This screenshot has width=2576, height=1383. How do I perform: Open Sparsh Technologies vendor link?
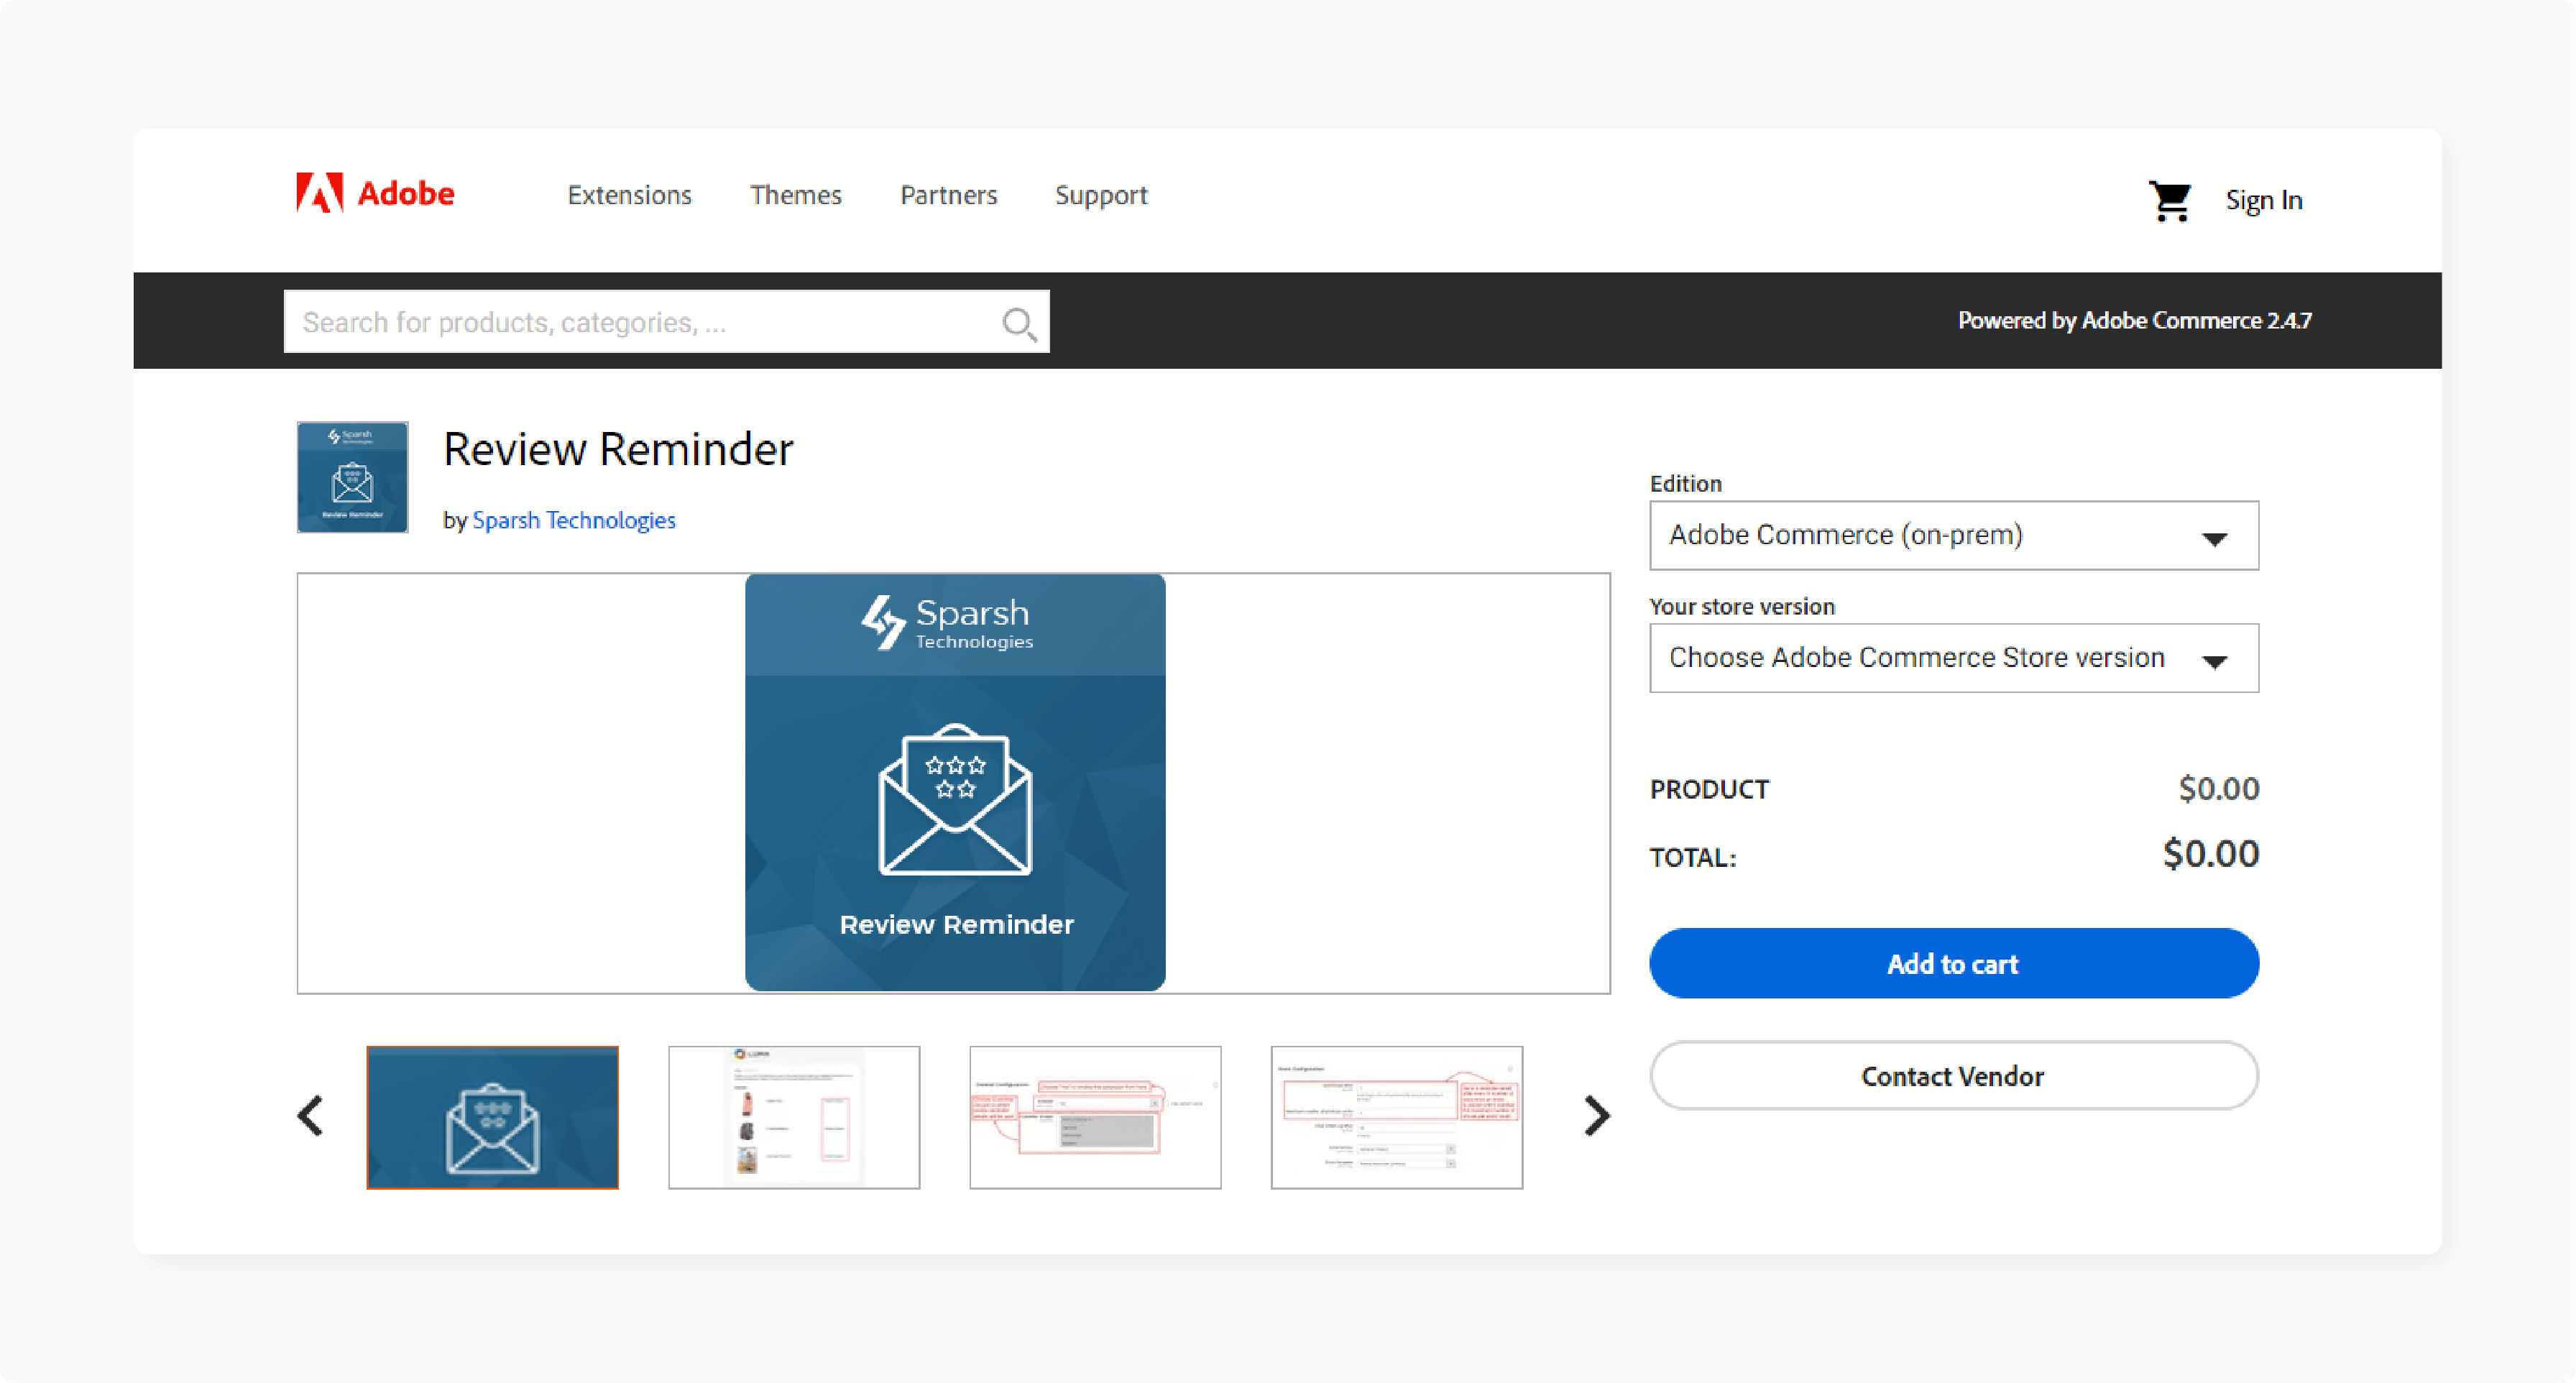point(574,520)
